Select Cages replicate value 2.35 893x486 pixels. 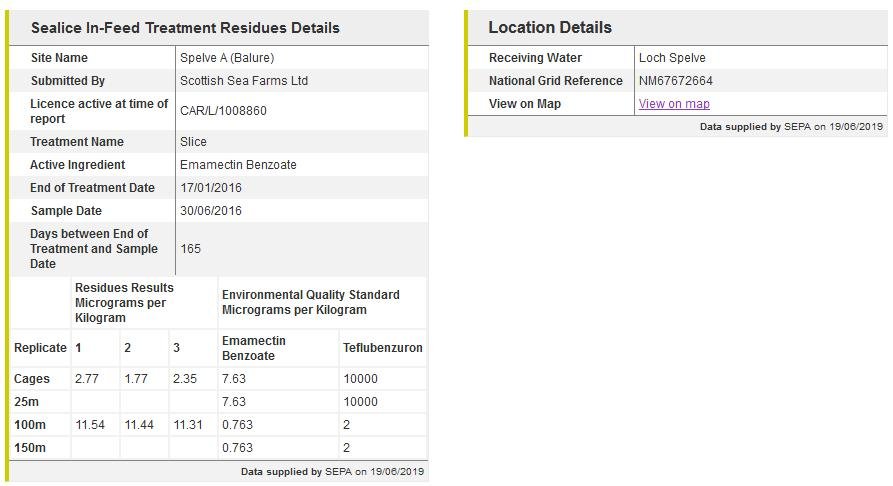(x=185, y=379)
